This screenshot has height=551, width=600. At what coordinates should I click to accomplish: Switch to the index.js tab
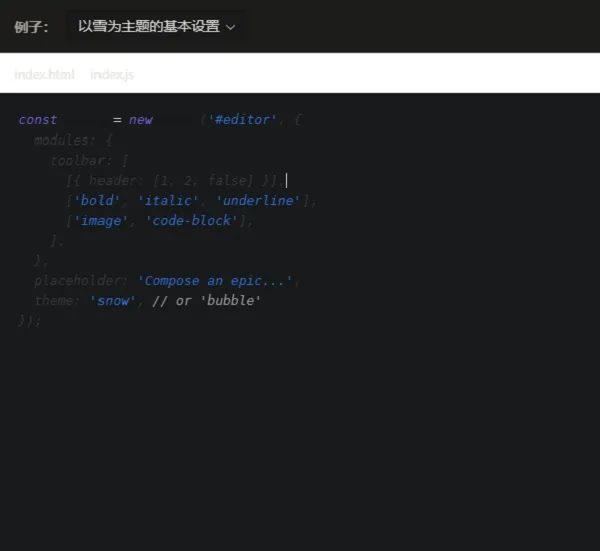[x=112, y=74]
